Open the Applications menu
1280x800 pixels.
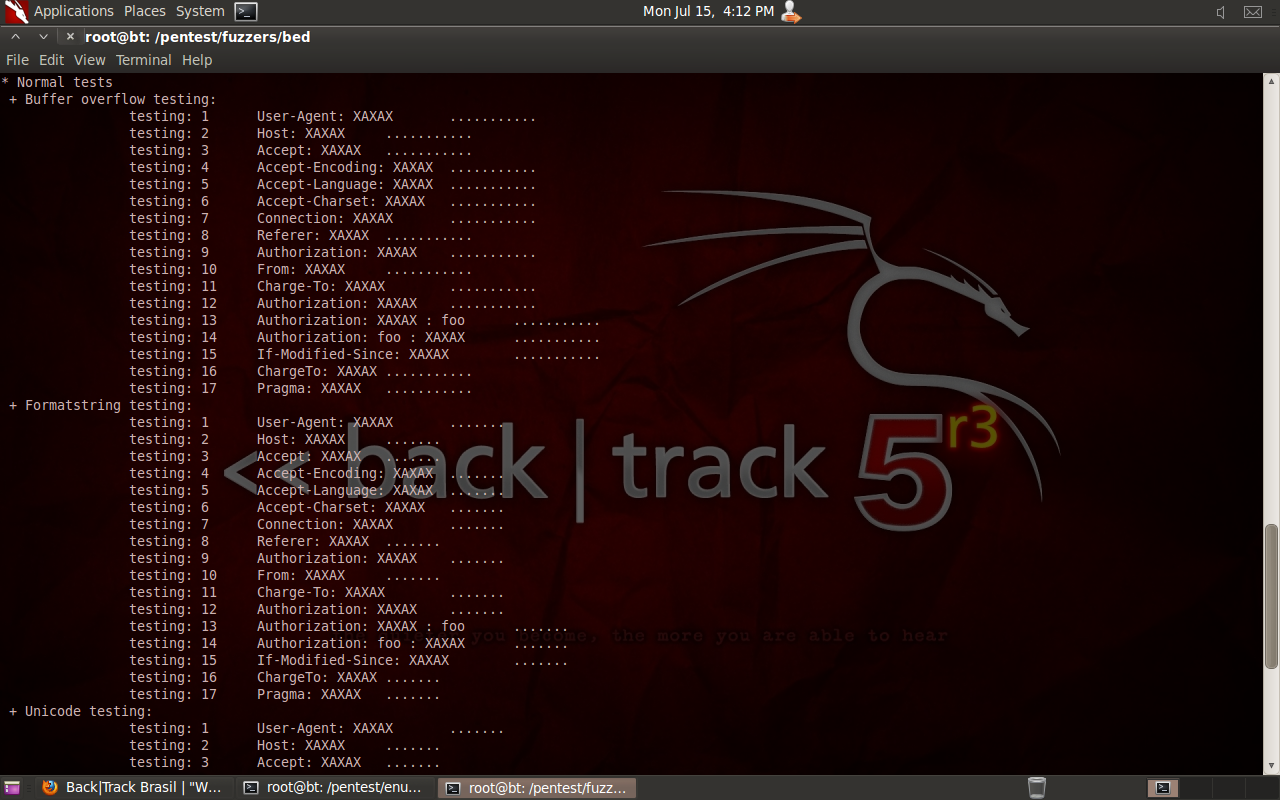[74, 11]
